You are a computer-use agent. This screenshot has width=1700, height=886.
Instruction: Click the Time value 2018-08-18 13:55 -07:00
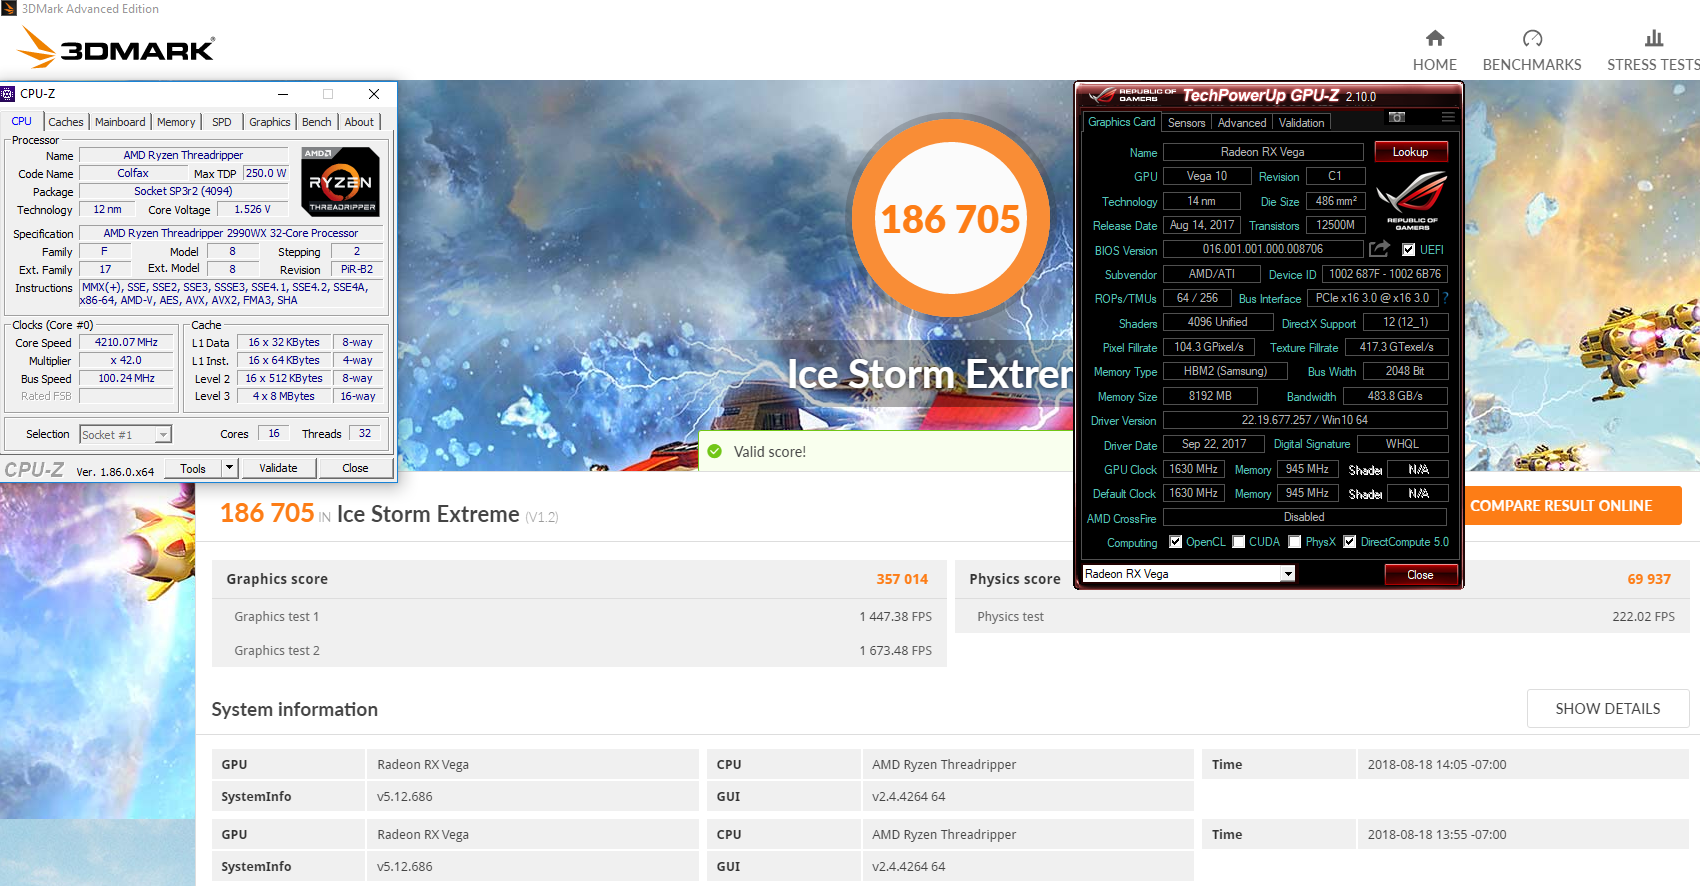coord(1437,835)
